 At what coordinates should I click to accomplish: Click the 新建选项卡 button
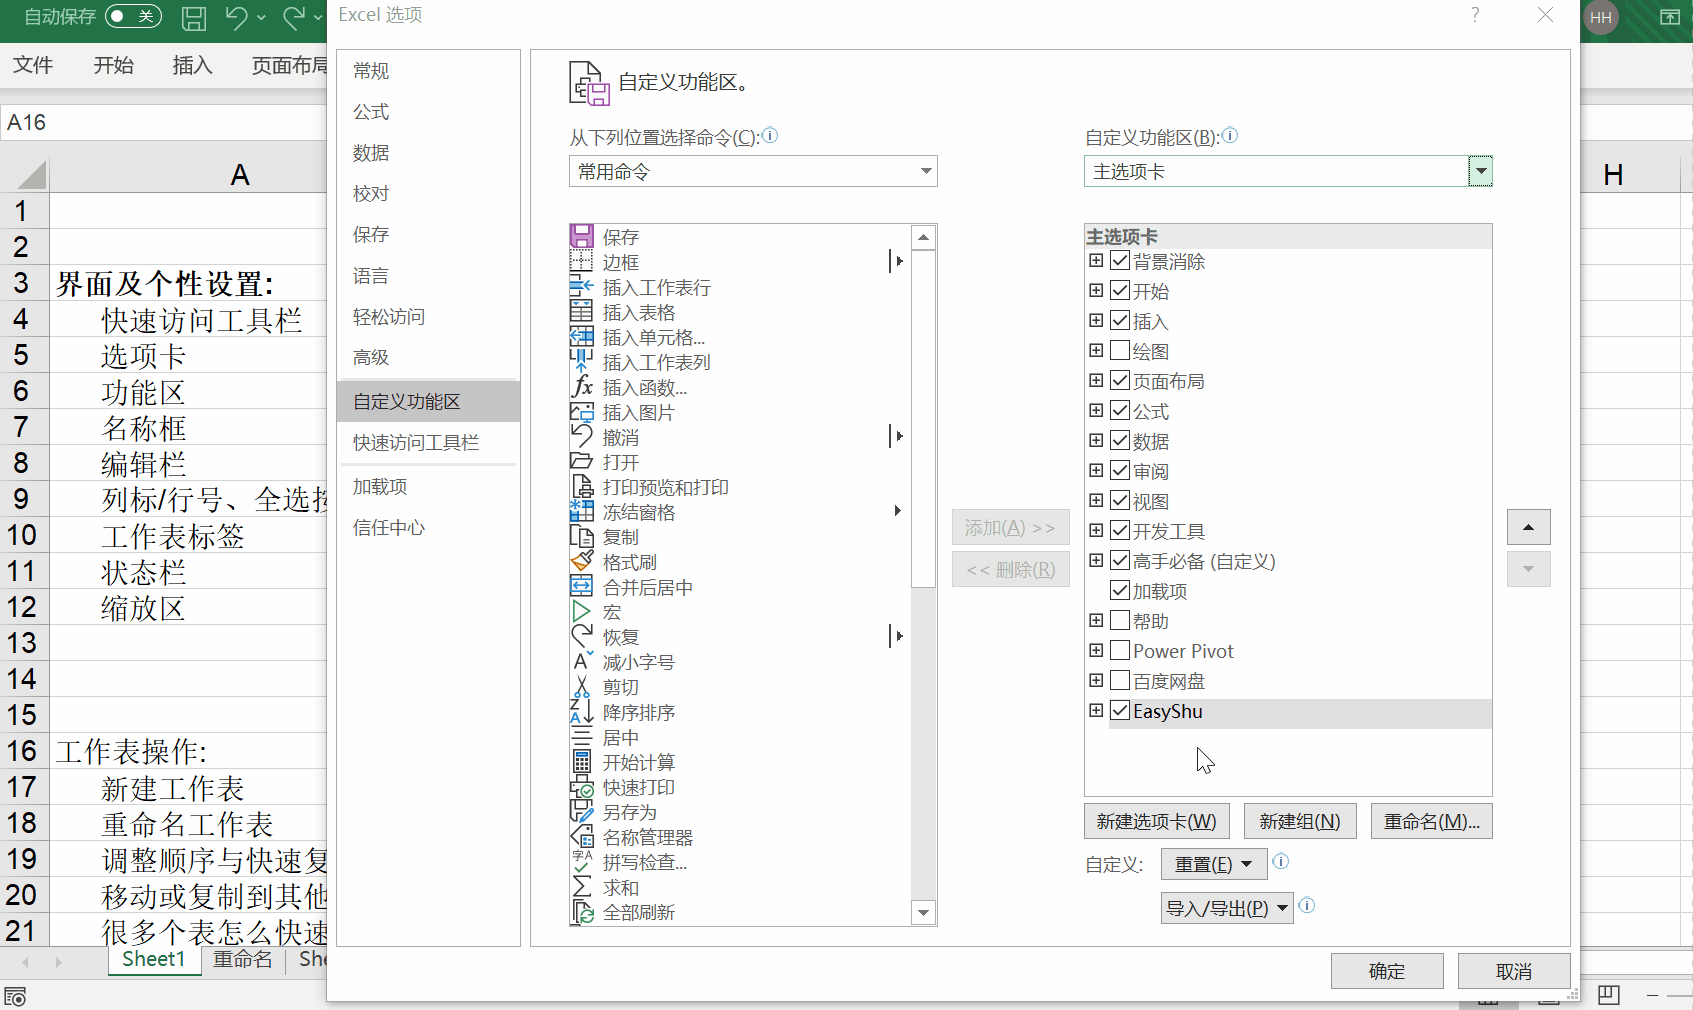(1156, 820)
